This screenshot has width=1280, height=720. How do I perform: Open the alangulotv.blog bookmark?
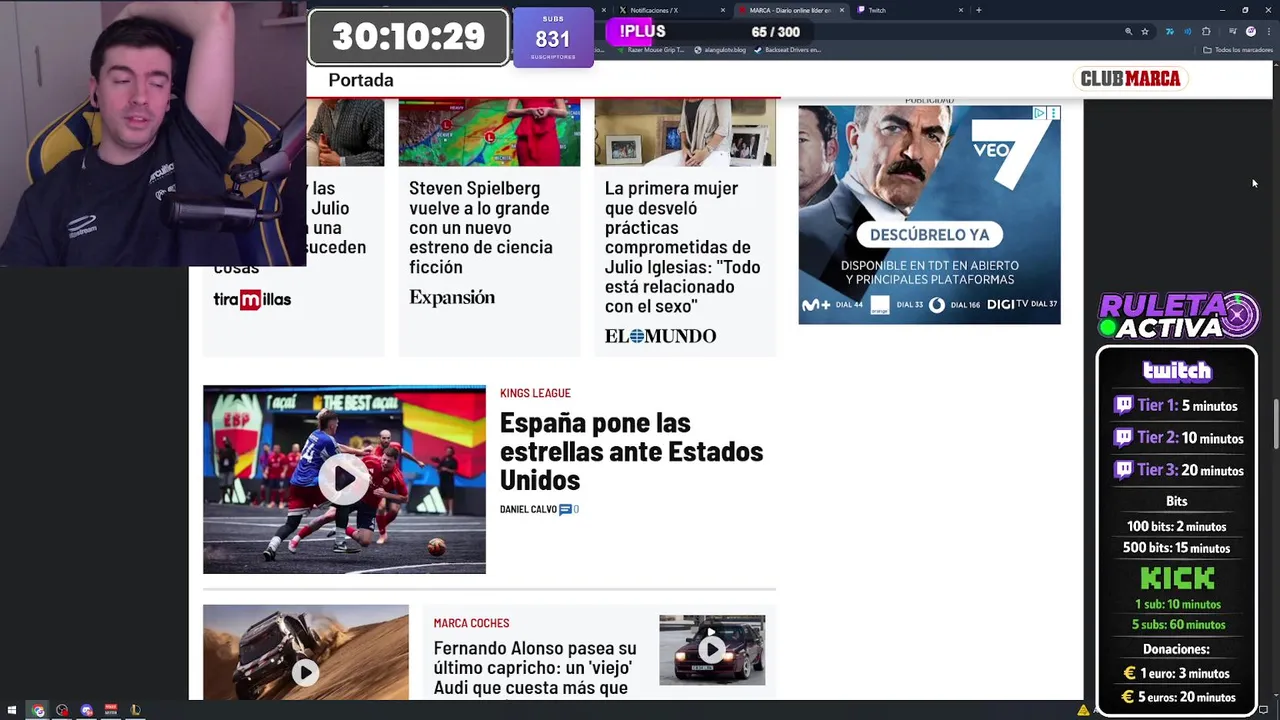(x=720, y=50)
